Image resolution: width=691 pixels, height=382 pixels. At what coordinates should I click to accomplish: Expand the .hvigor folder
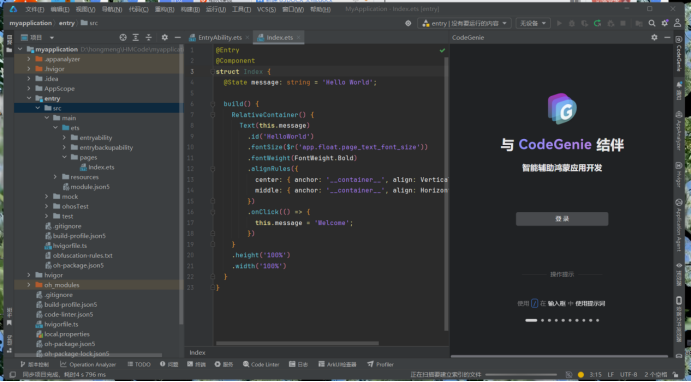(x=29, y=69)
